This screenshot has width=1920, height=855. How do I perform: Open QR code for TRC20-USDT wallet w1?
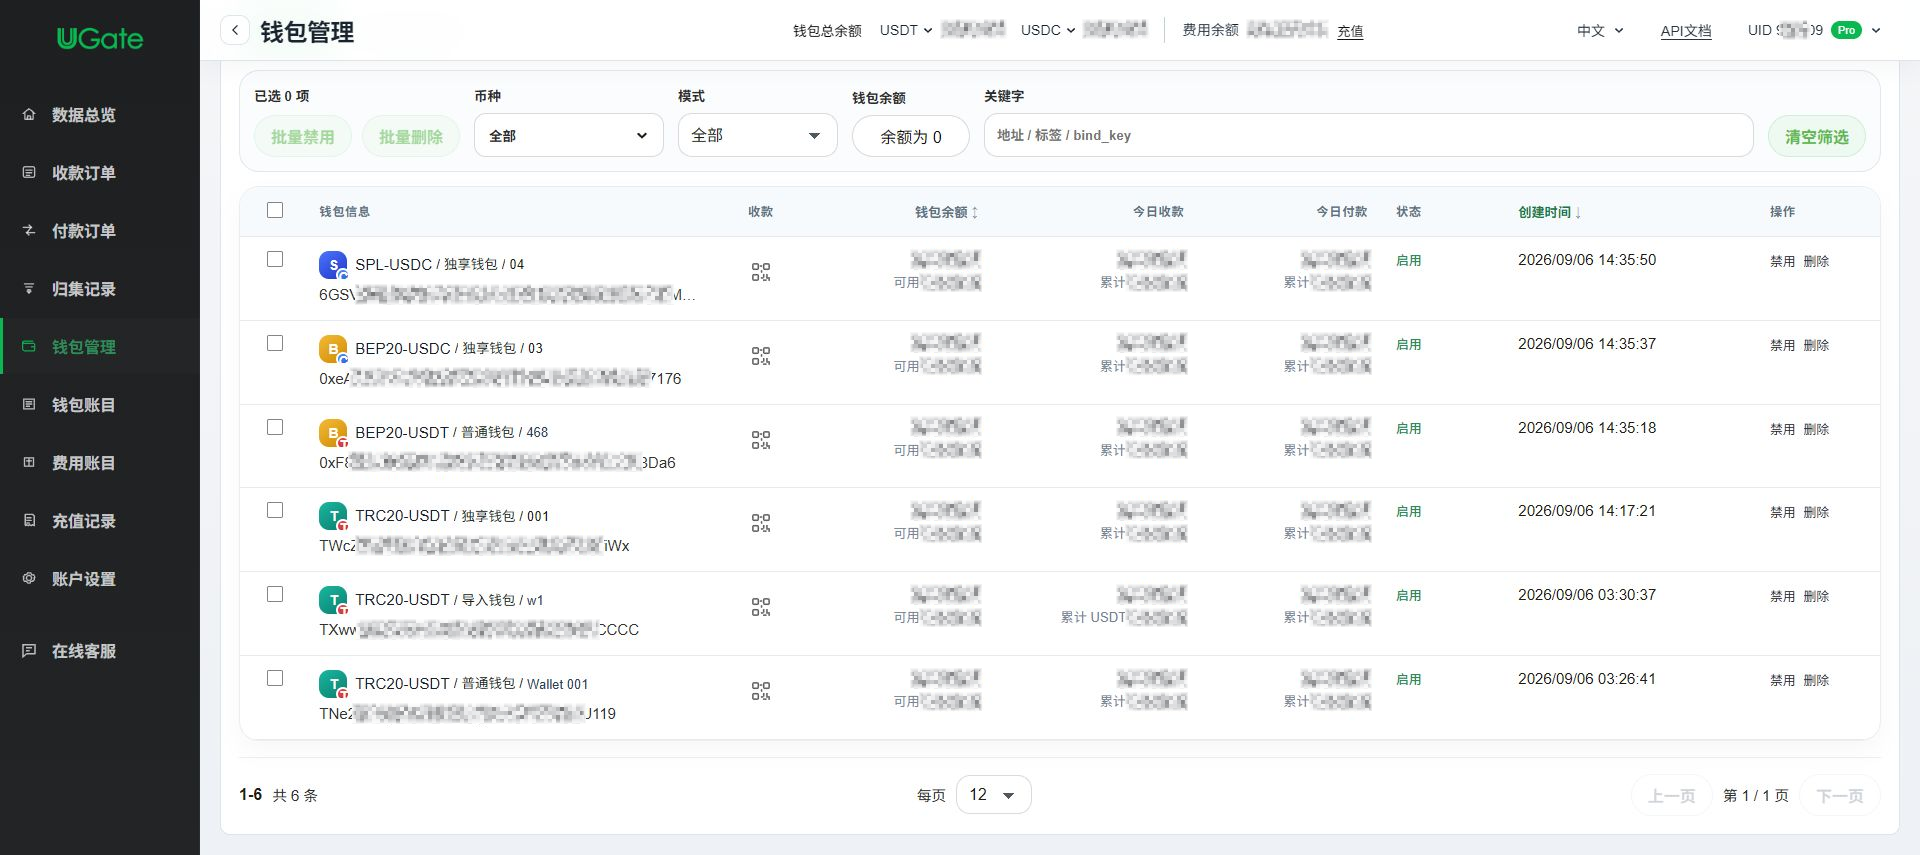(x=761, y=607)
